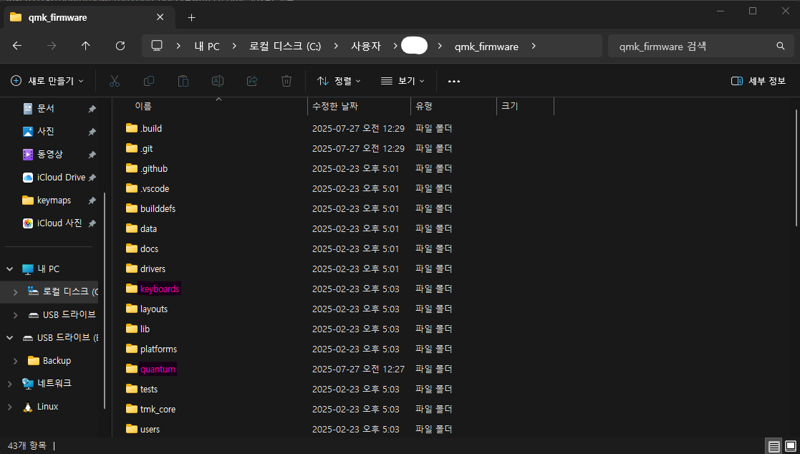Screen dimensions: 800x454
Task: Refresh the current folder view
Action: click(120, 46)
